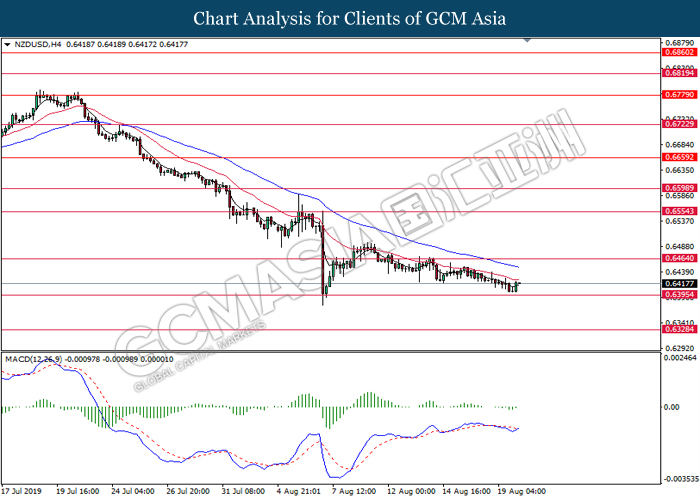This screenshot has width=700, height=500.
Task: Click the chart shift triangle marker at top
Action: (527, 41)
